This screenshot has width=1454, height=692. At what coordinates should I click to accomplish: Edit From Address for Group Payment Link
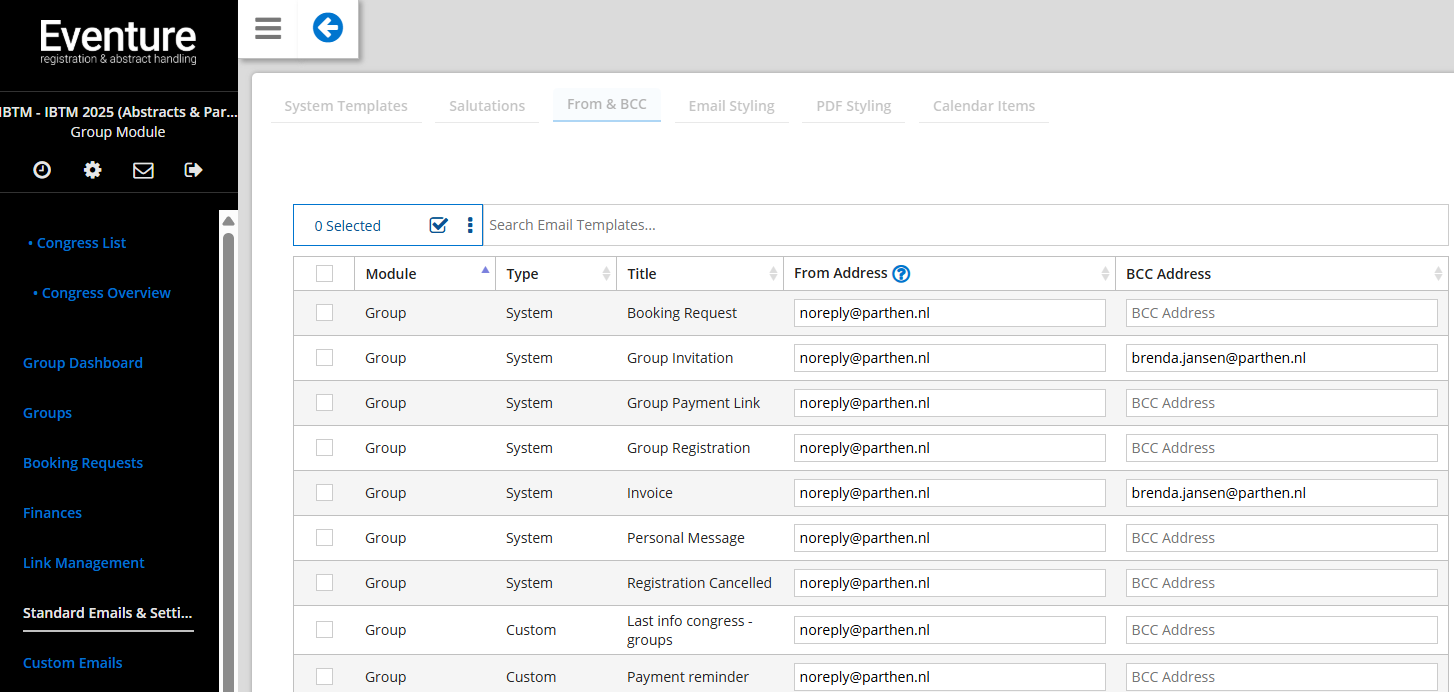pos(950,403)
